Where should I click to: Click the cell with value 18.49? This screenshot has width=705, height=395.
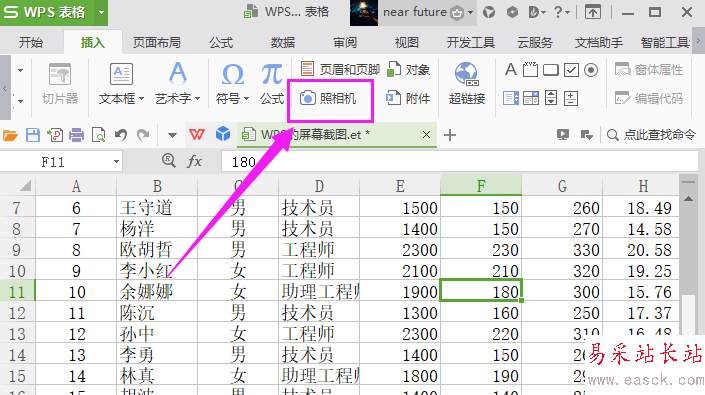(x=641, y=208)
